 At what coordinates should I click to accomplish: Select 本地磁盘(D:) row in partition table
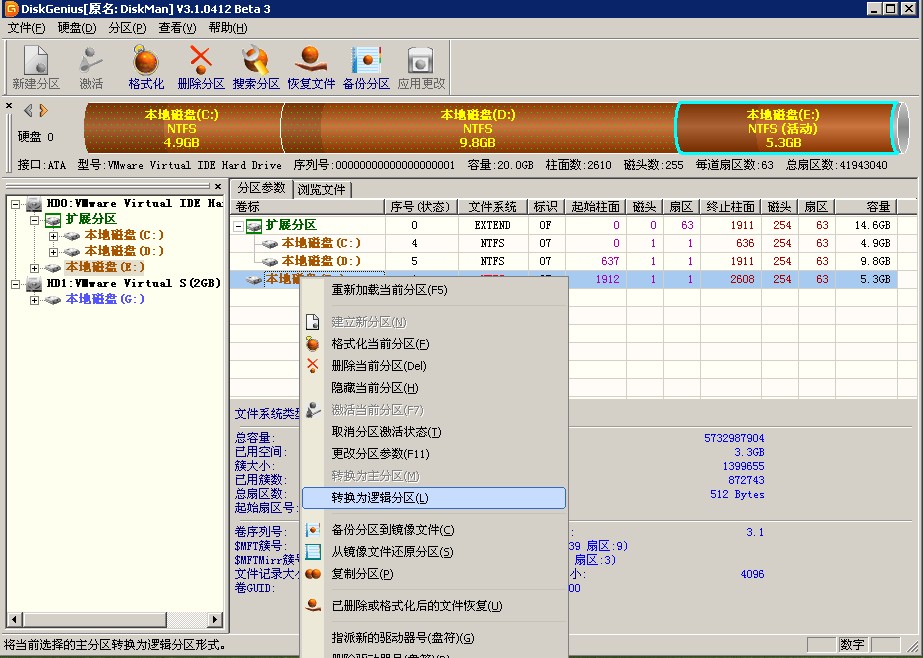pyautogui.click(x=565, y=261)
